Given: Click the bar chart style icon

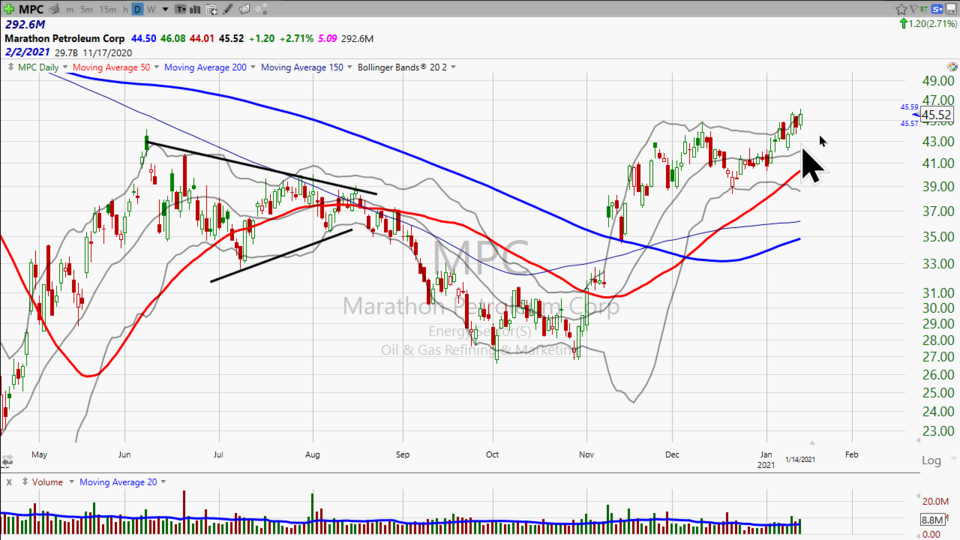Looking at the screenshot, I should tap(195, 9).
